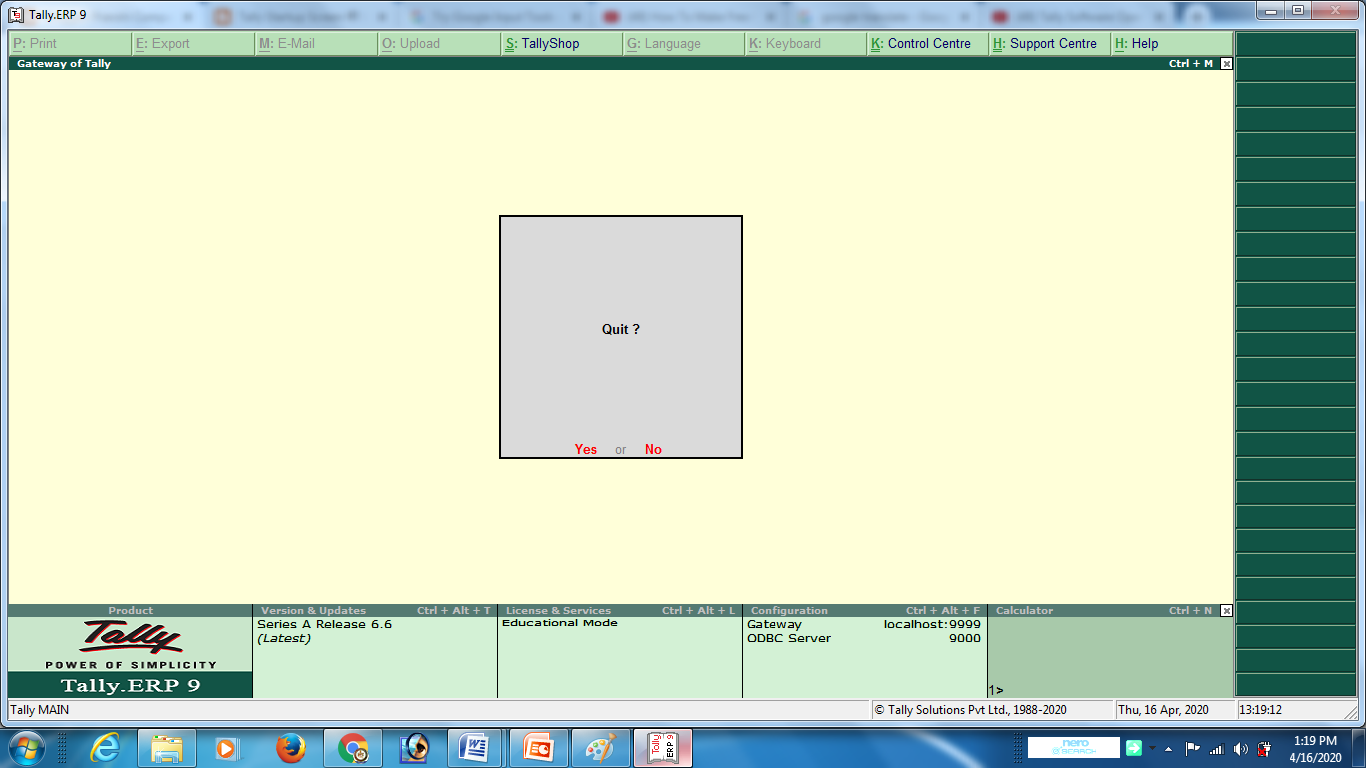Open TallyShop from the top bar

pyautogui.click(x=562, y=44)
